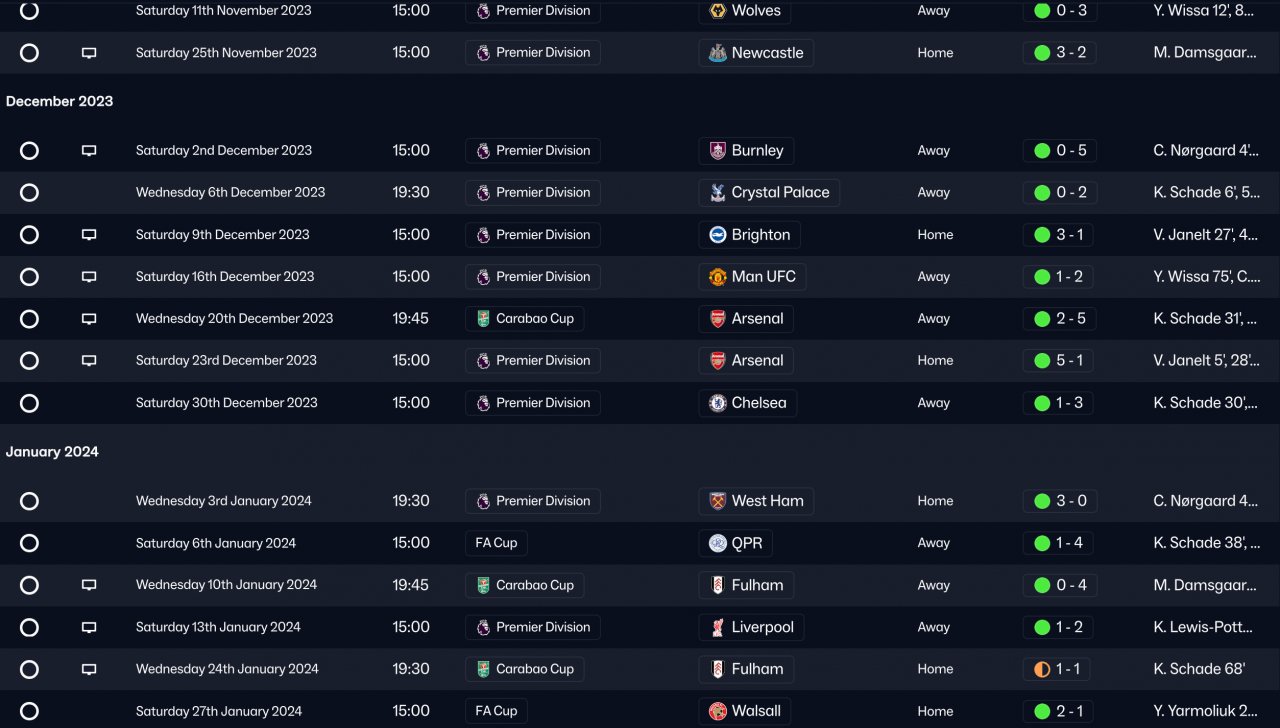
Task: Click the Man UFC badge icon
Action: [x=717, y=277]
